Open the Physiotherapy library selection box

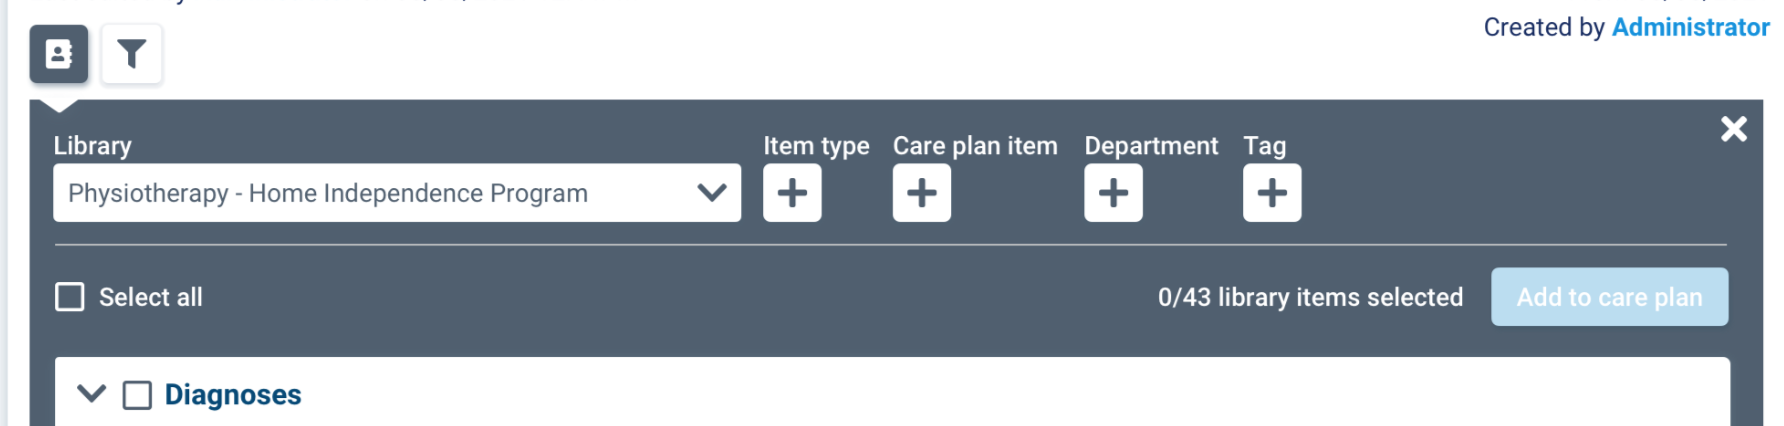point(380,193)
